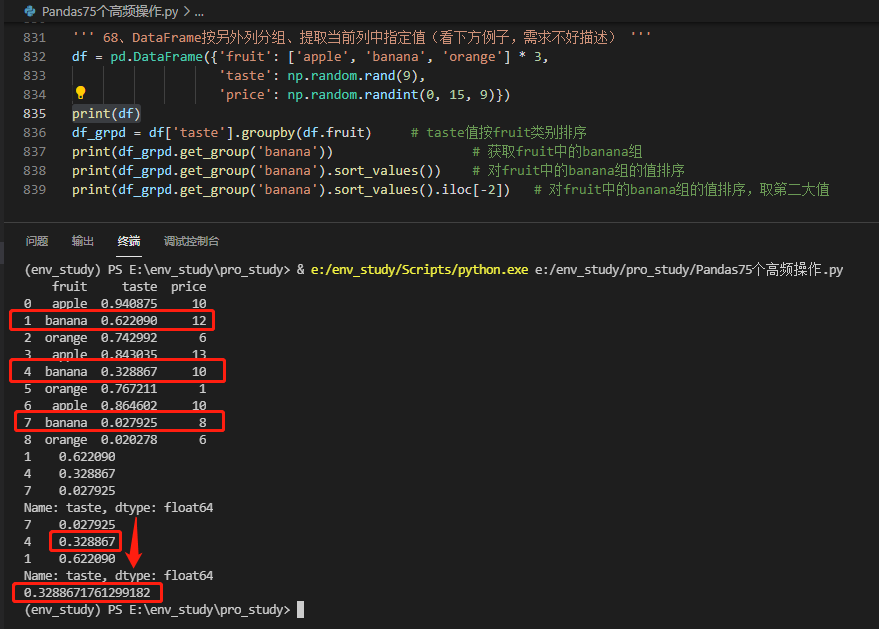879x629 pixels.
Task: Click line number 831 in the gutter
Action: click(x=35, y=38)
